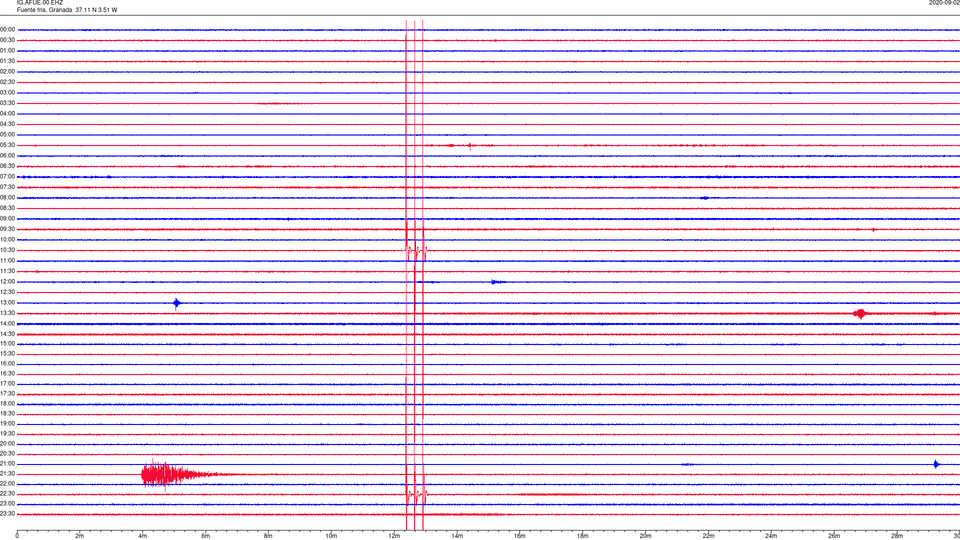The width and height of the screenshot is (960, 540).
Task: Click the 14m axis tick label
Action: pyautogui.click(x=457, y=536)
